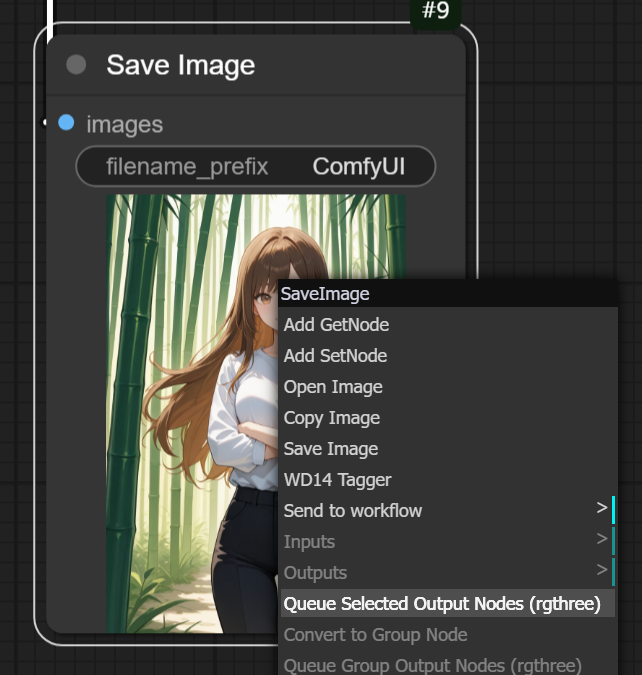
Task: Select the Save Image node title
Action: coord(180,65)
